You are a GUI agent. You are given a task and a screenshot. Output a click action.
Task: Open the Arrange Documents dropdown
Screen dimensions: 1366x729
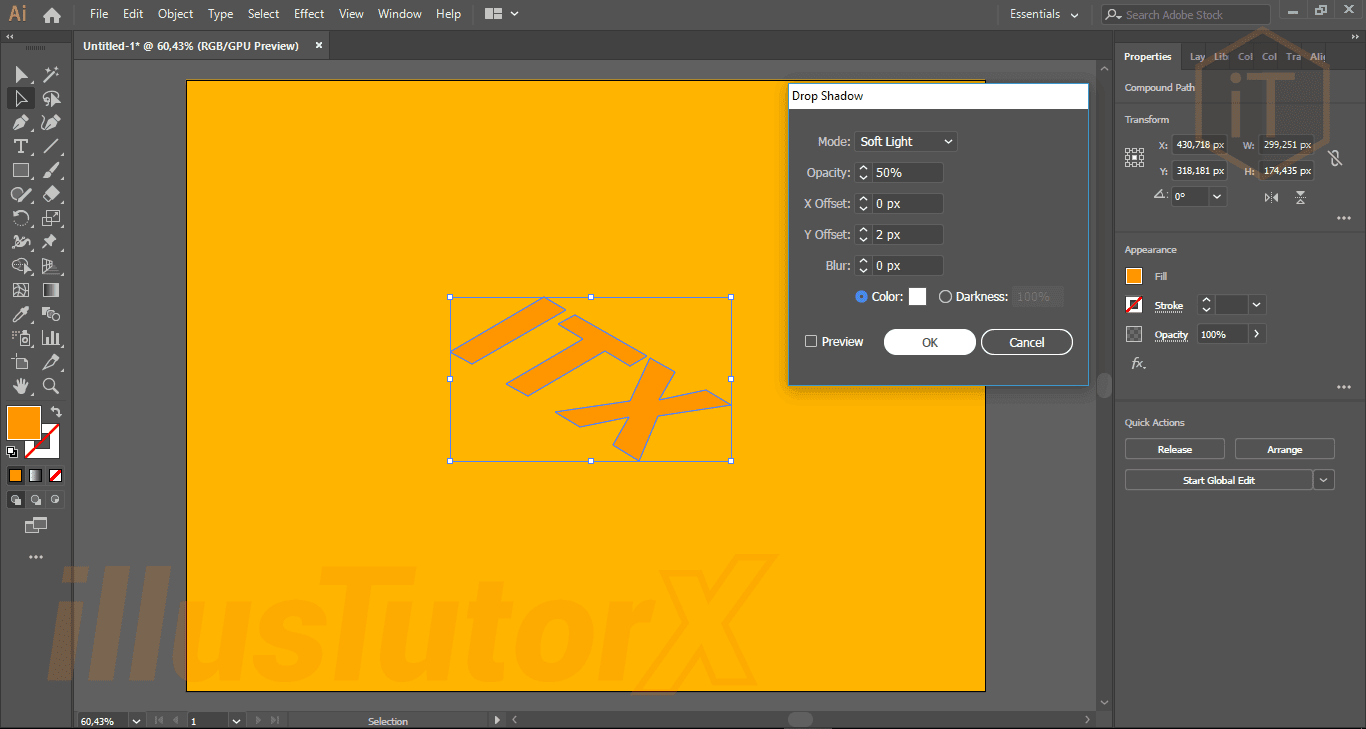pyautogui.click(x=502, y=14)
